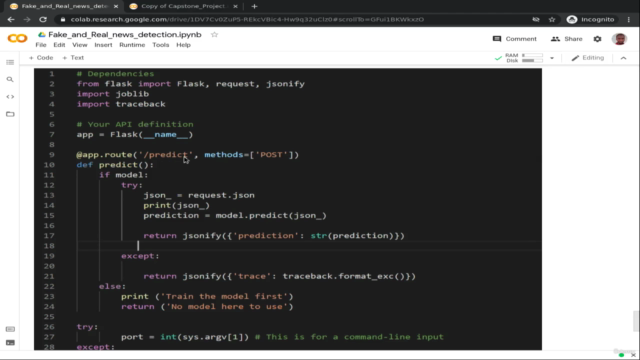Open the Tools menu
This screenshot has width=640, height=360.
[x=161, y=45]
